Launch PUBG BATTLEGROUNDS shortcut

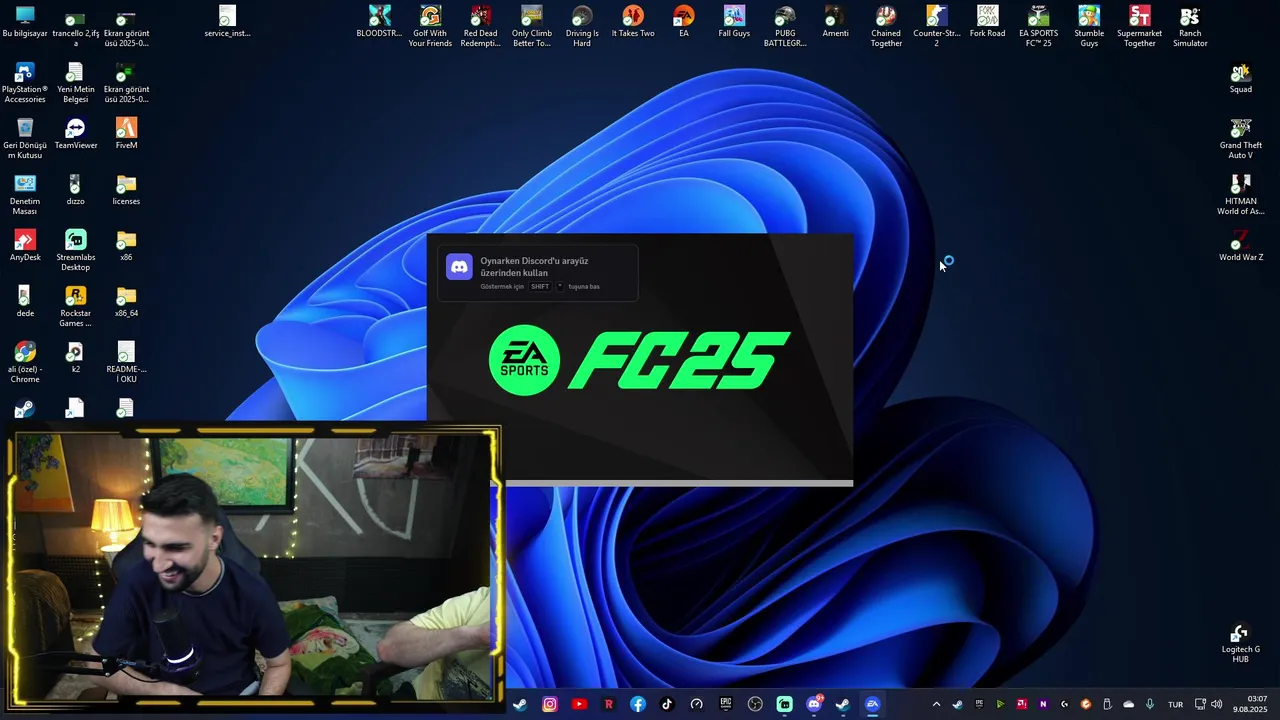[x=785, y=27]
